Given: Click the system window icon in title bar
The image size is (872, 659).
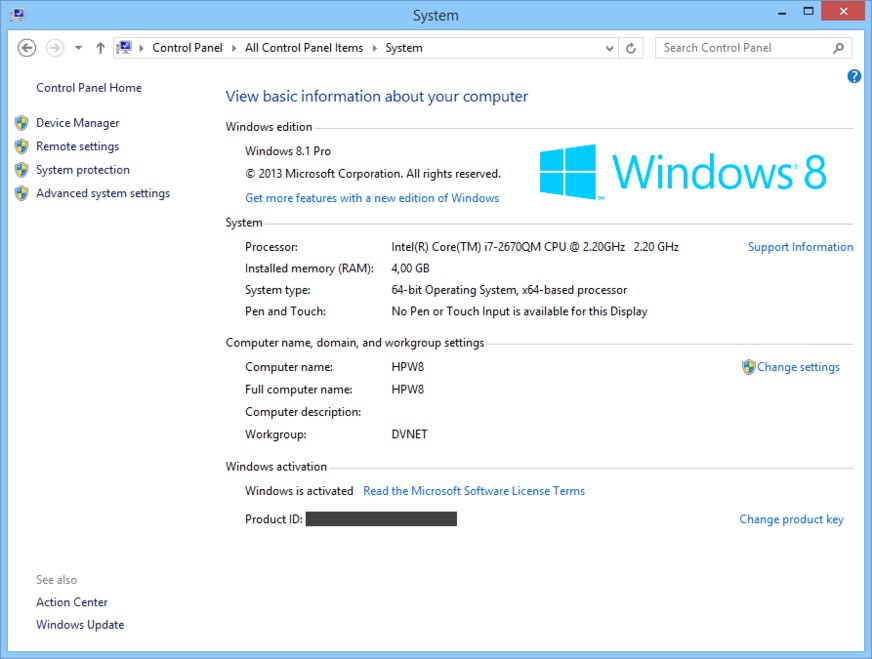Looking at the screenshot, I should pos(18,15).
